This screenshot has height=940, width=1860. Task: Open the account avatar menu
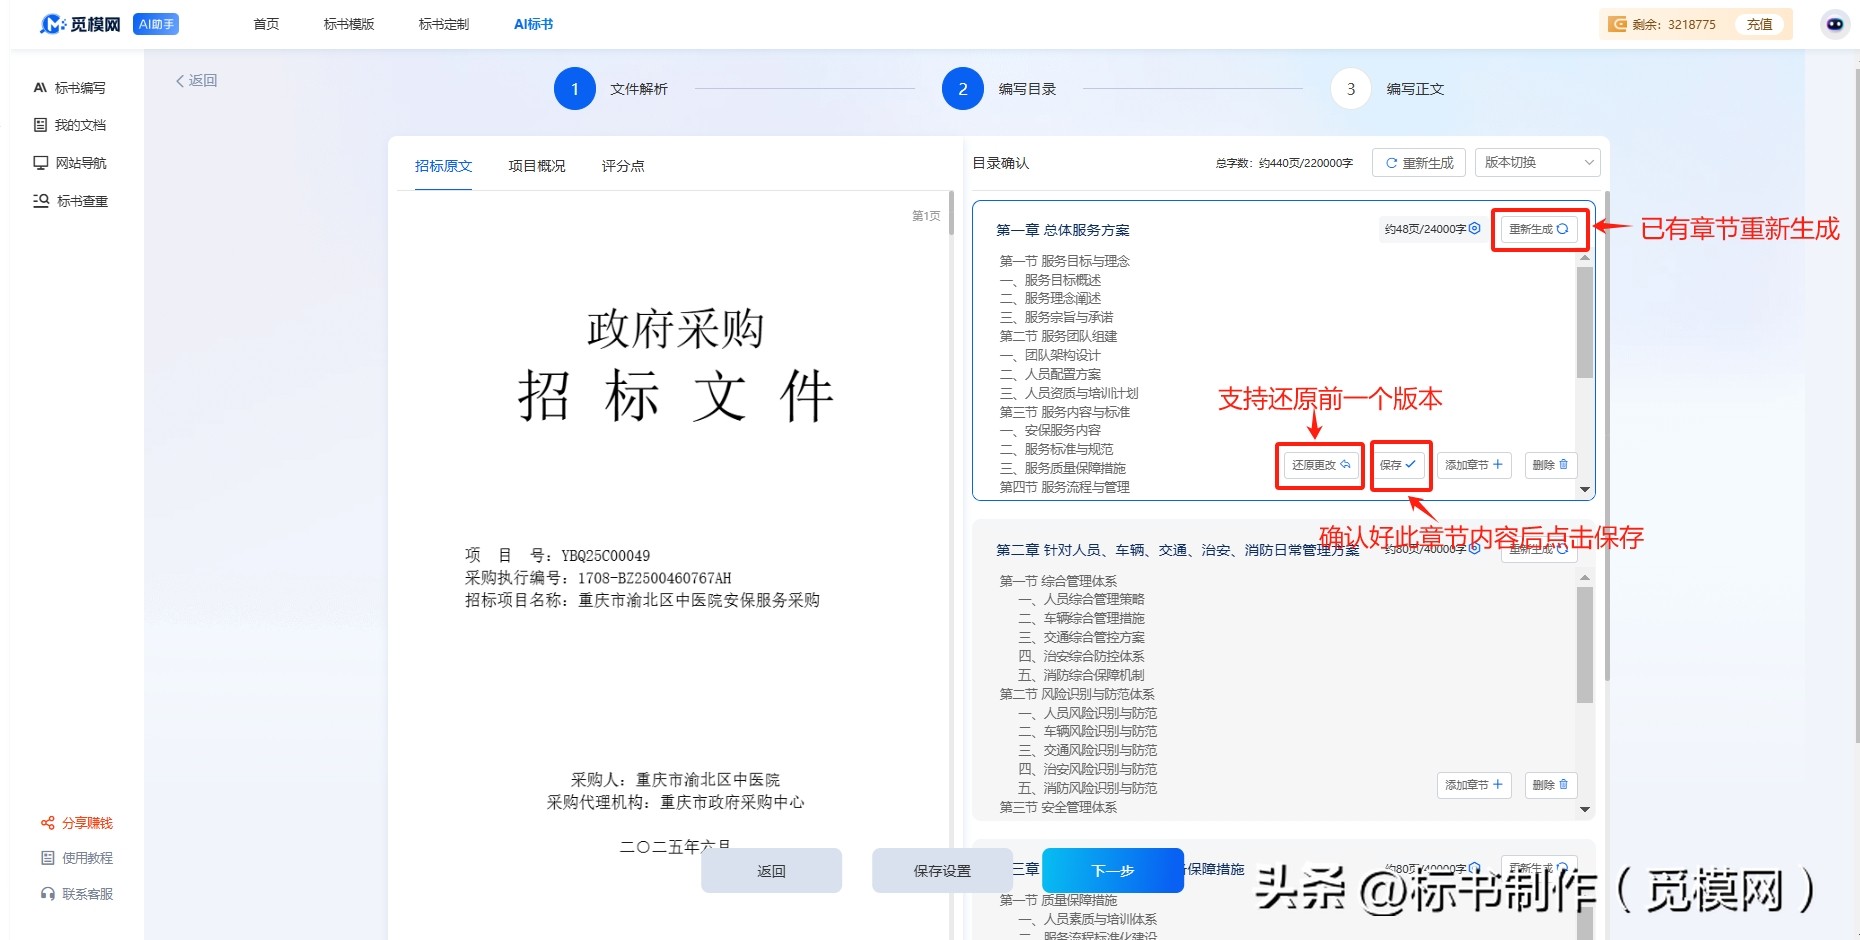point(1834,24)
